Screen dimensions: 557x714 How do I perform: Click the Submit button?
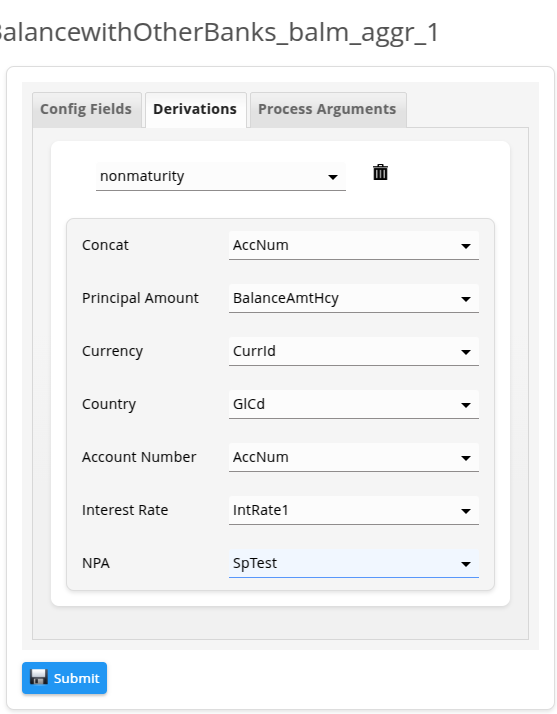point(64,678)
